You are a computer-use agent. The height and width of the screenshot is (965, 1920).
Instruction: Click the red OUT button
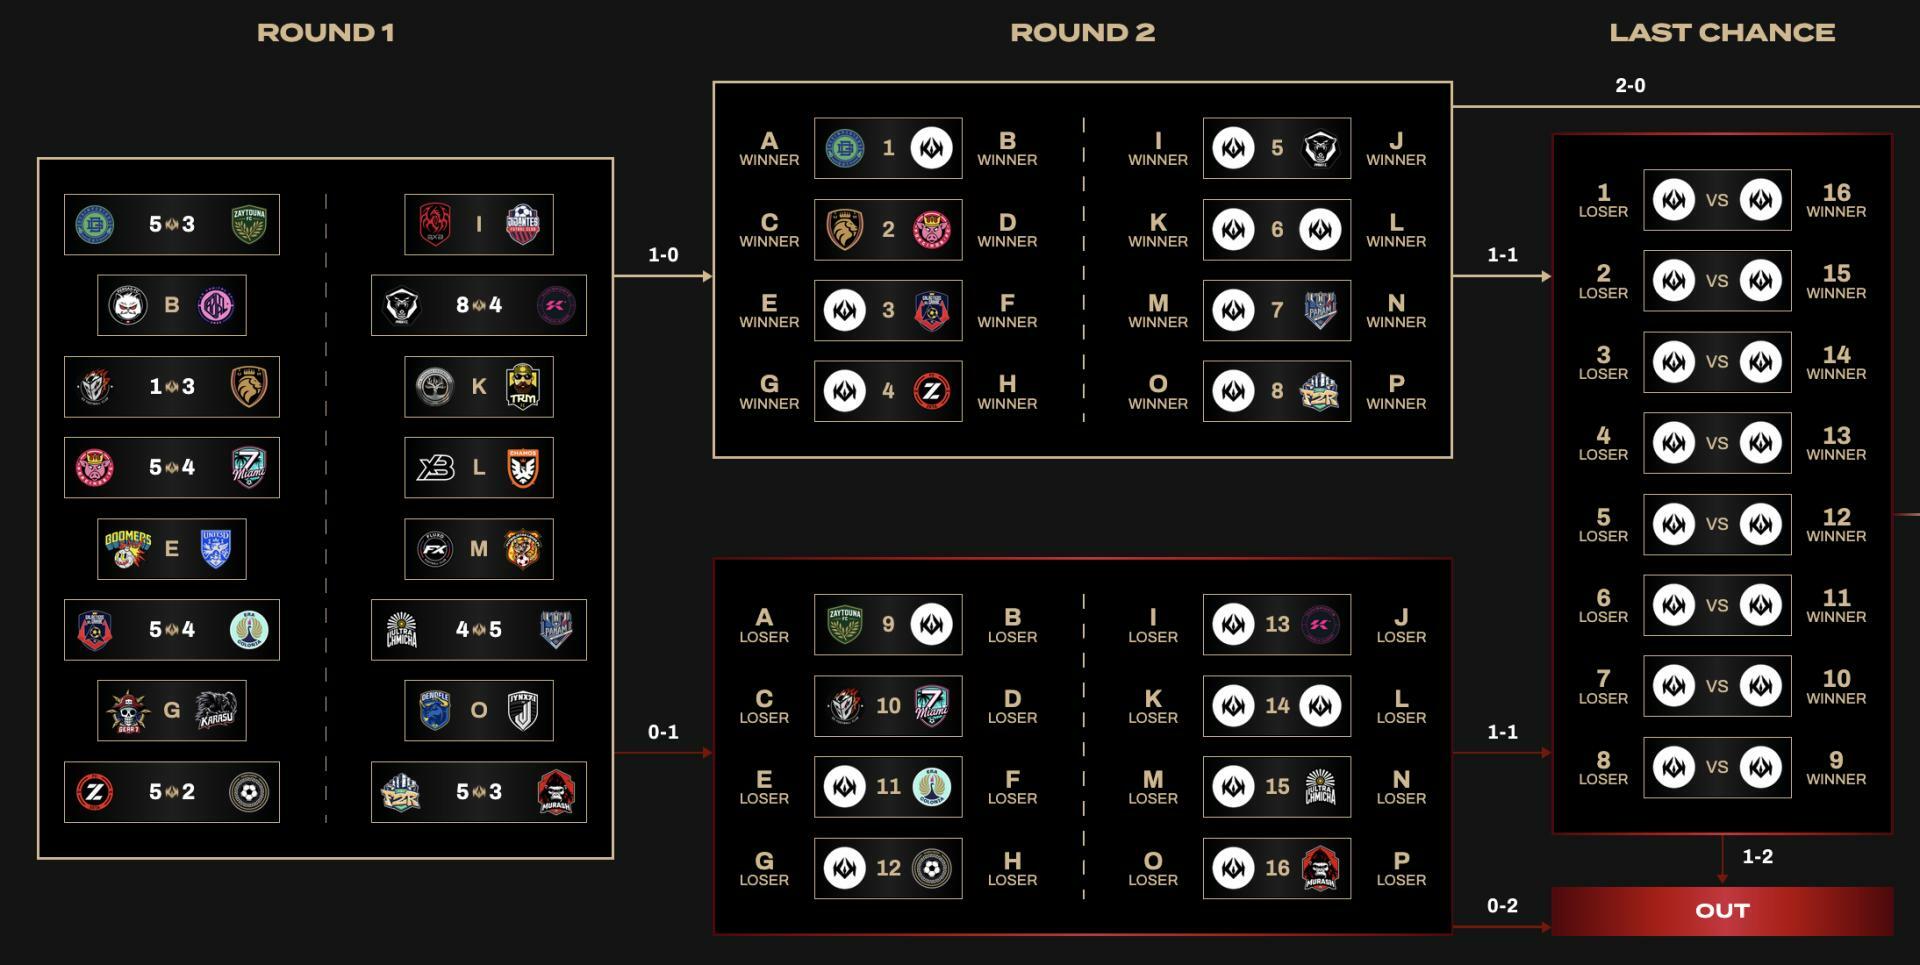coord(1722,911)
